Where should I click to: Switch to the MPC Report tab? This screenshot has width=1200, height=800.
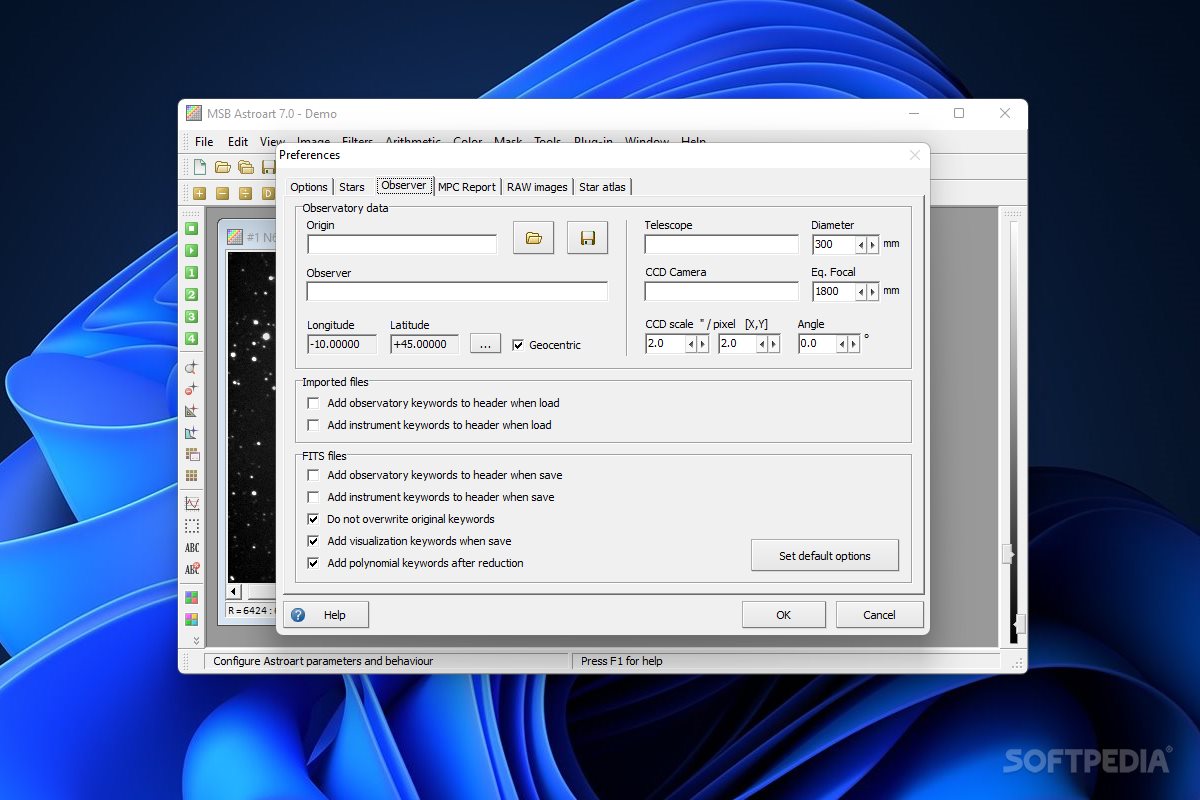point(467,187)
